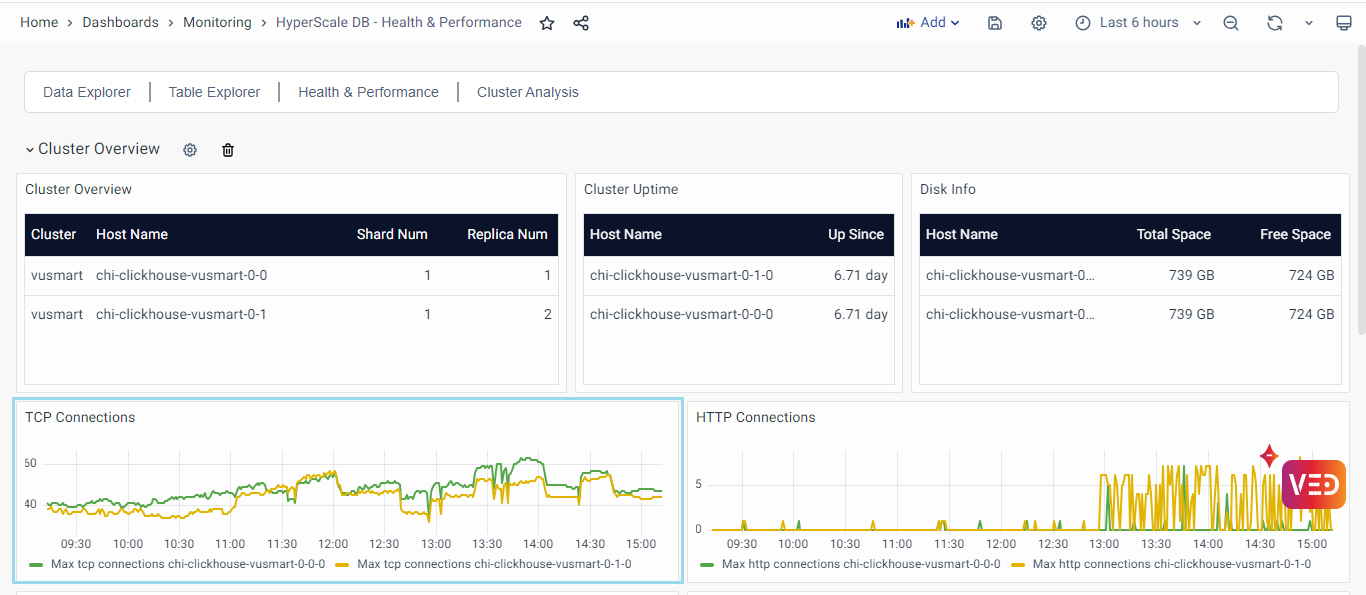Toggle TCP series chi-clickhouse-vusmart-0-0-0 in legend
The image size is (1366, 595).
[186, 564]
